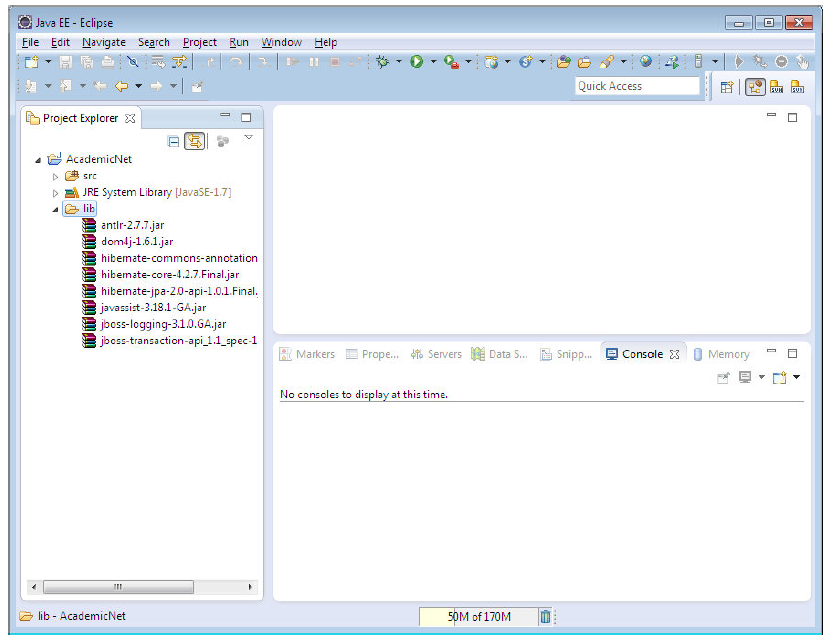The image size is (833, 639).
Task: Select dom4j-1.6.1.jar file
Action: (137, 242)
